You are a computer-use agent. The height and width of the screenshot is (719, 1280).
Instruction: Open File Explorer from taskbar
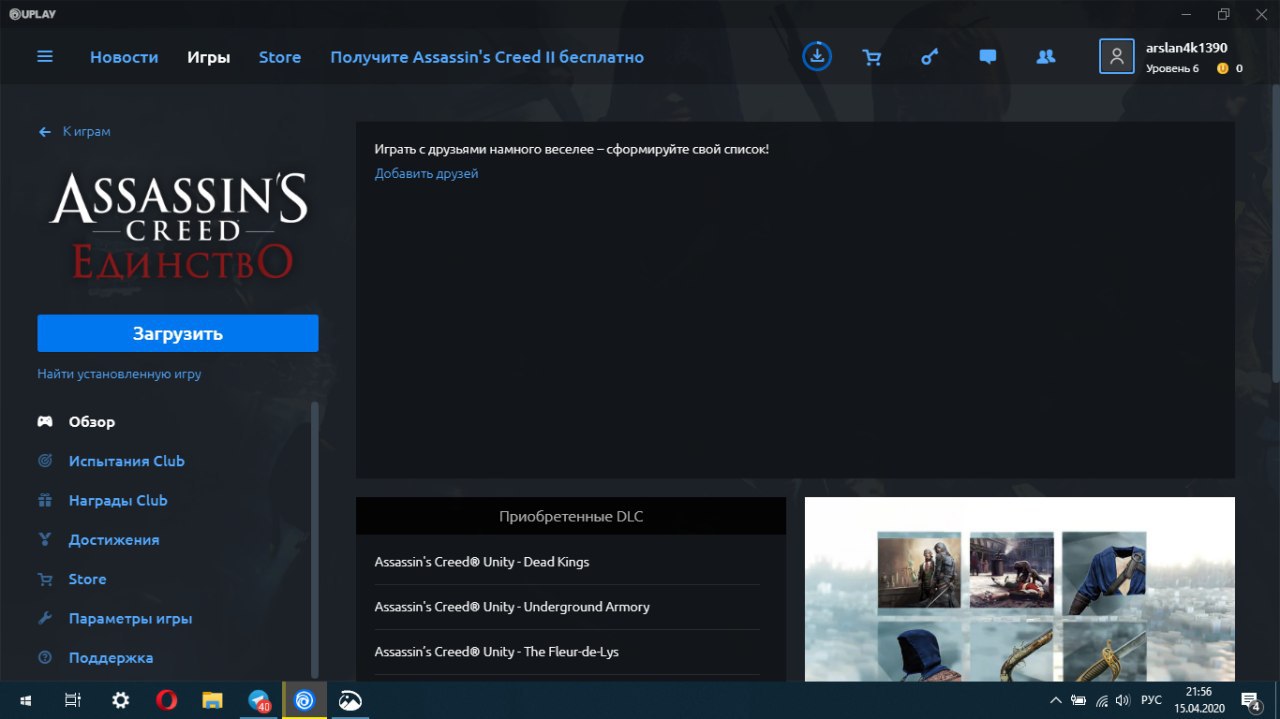[212, 700]
